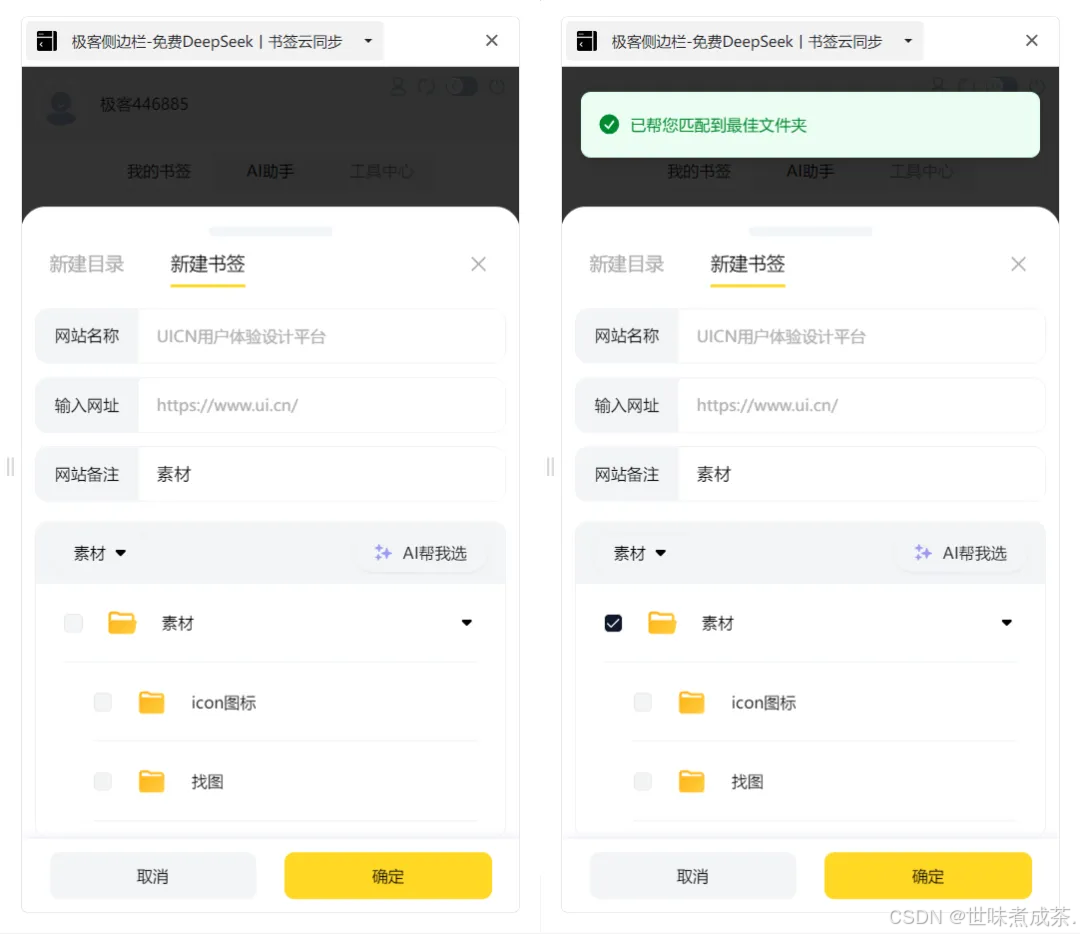Click the dimmed toggle switch in left panel header

click(x=462, y=87)
